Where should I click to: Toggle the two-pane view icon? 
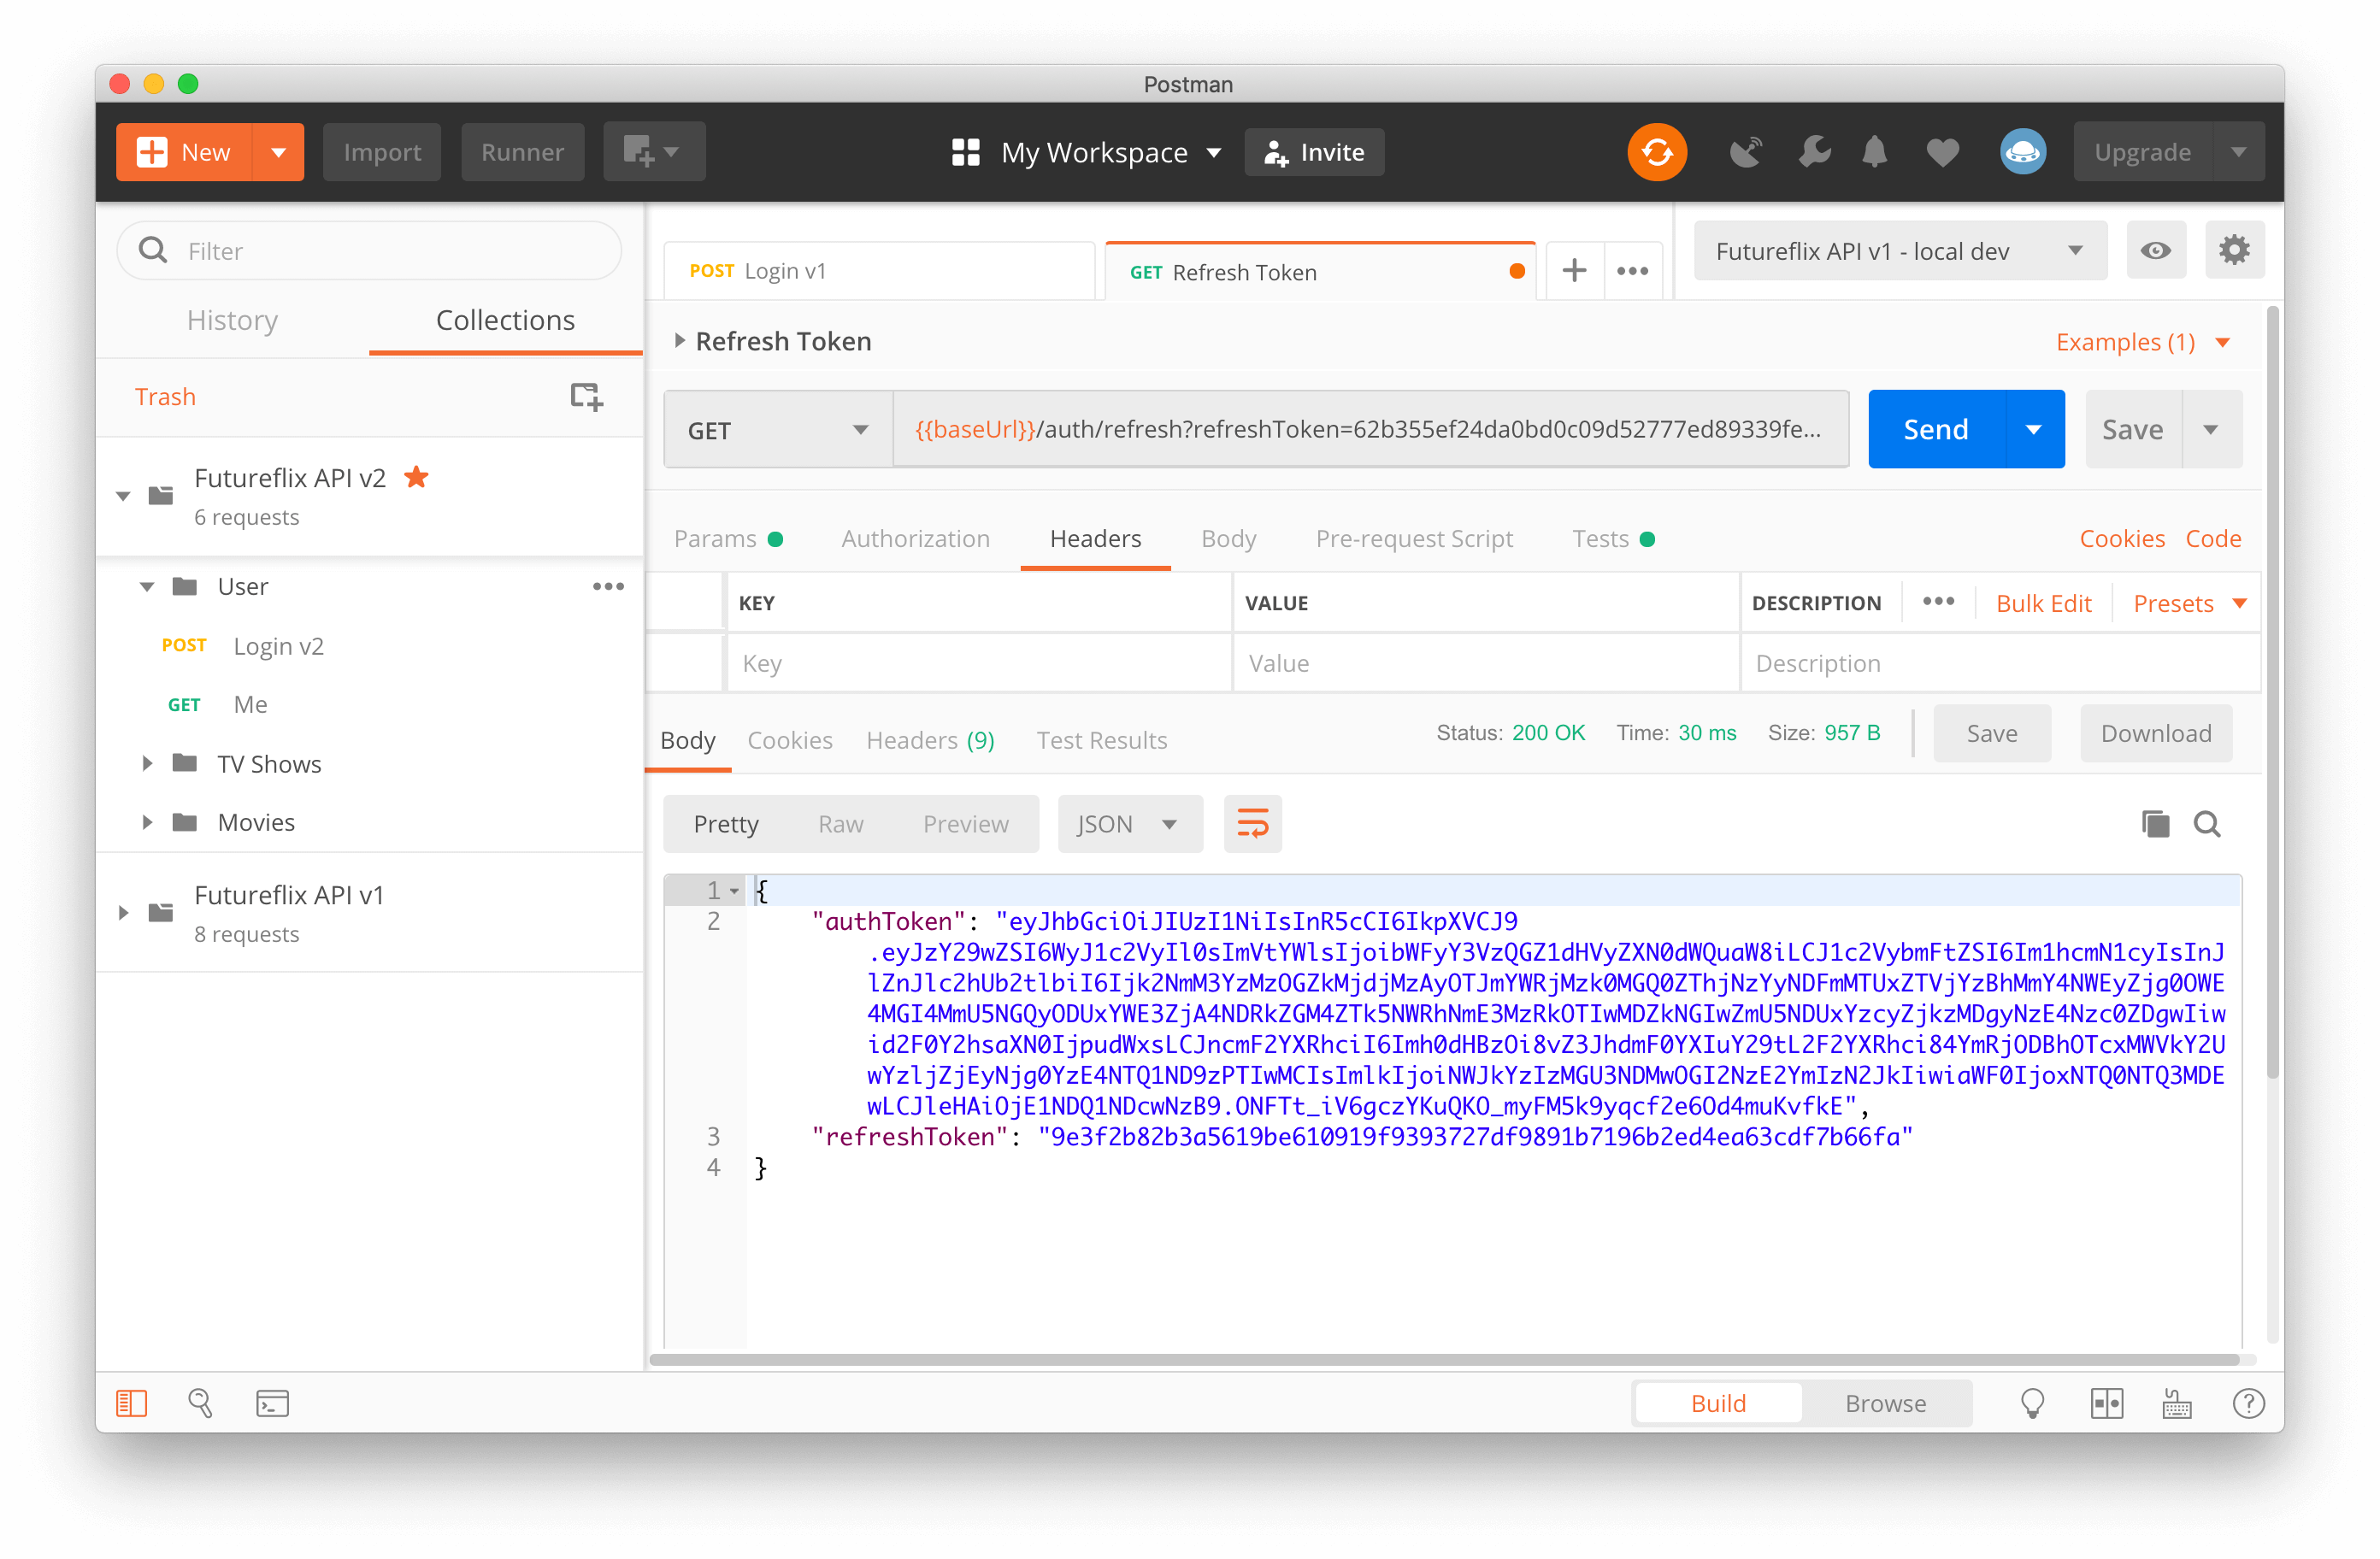2107,1403
